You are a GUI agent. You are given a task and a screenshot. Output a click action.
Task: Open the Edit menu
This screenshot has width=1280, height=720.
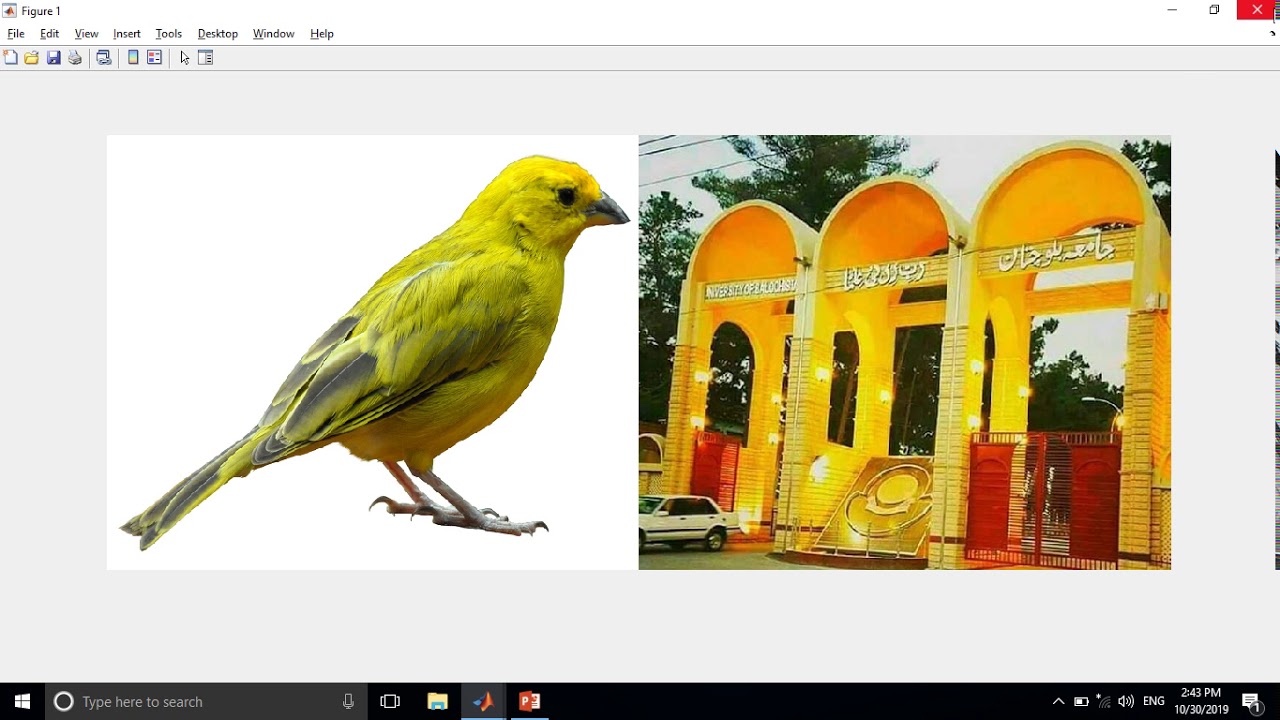(x=49, y=34)
